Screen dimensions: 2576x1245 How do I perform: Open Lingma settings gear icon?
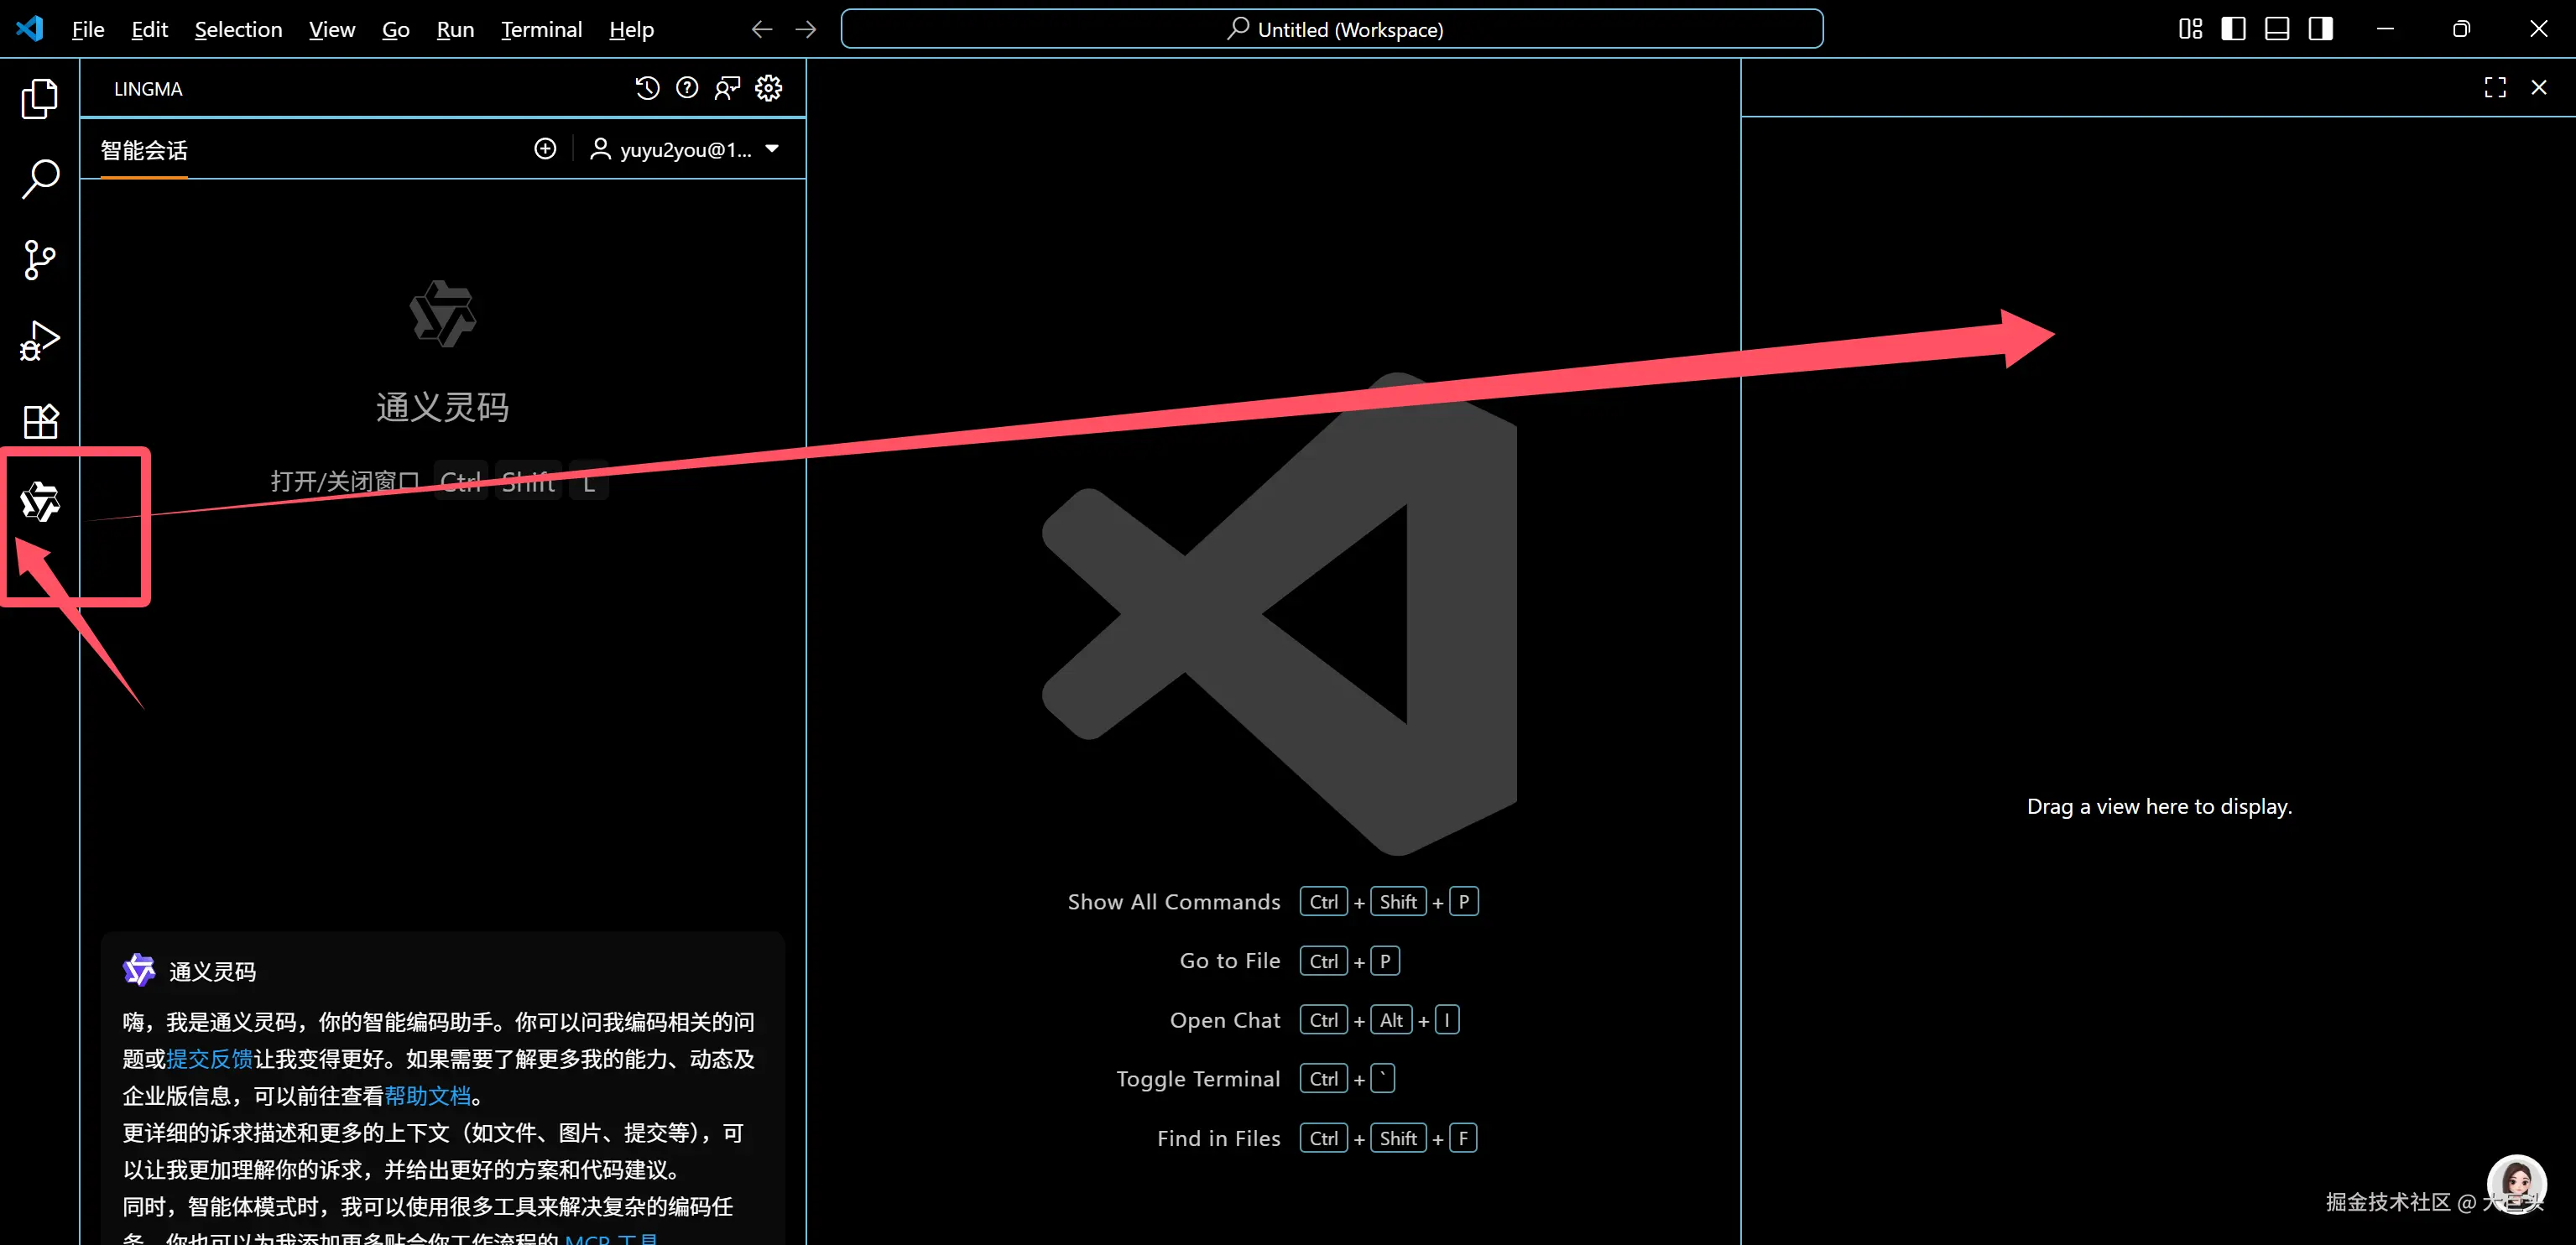(768, 88)
